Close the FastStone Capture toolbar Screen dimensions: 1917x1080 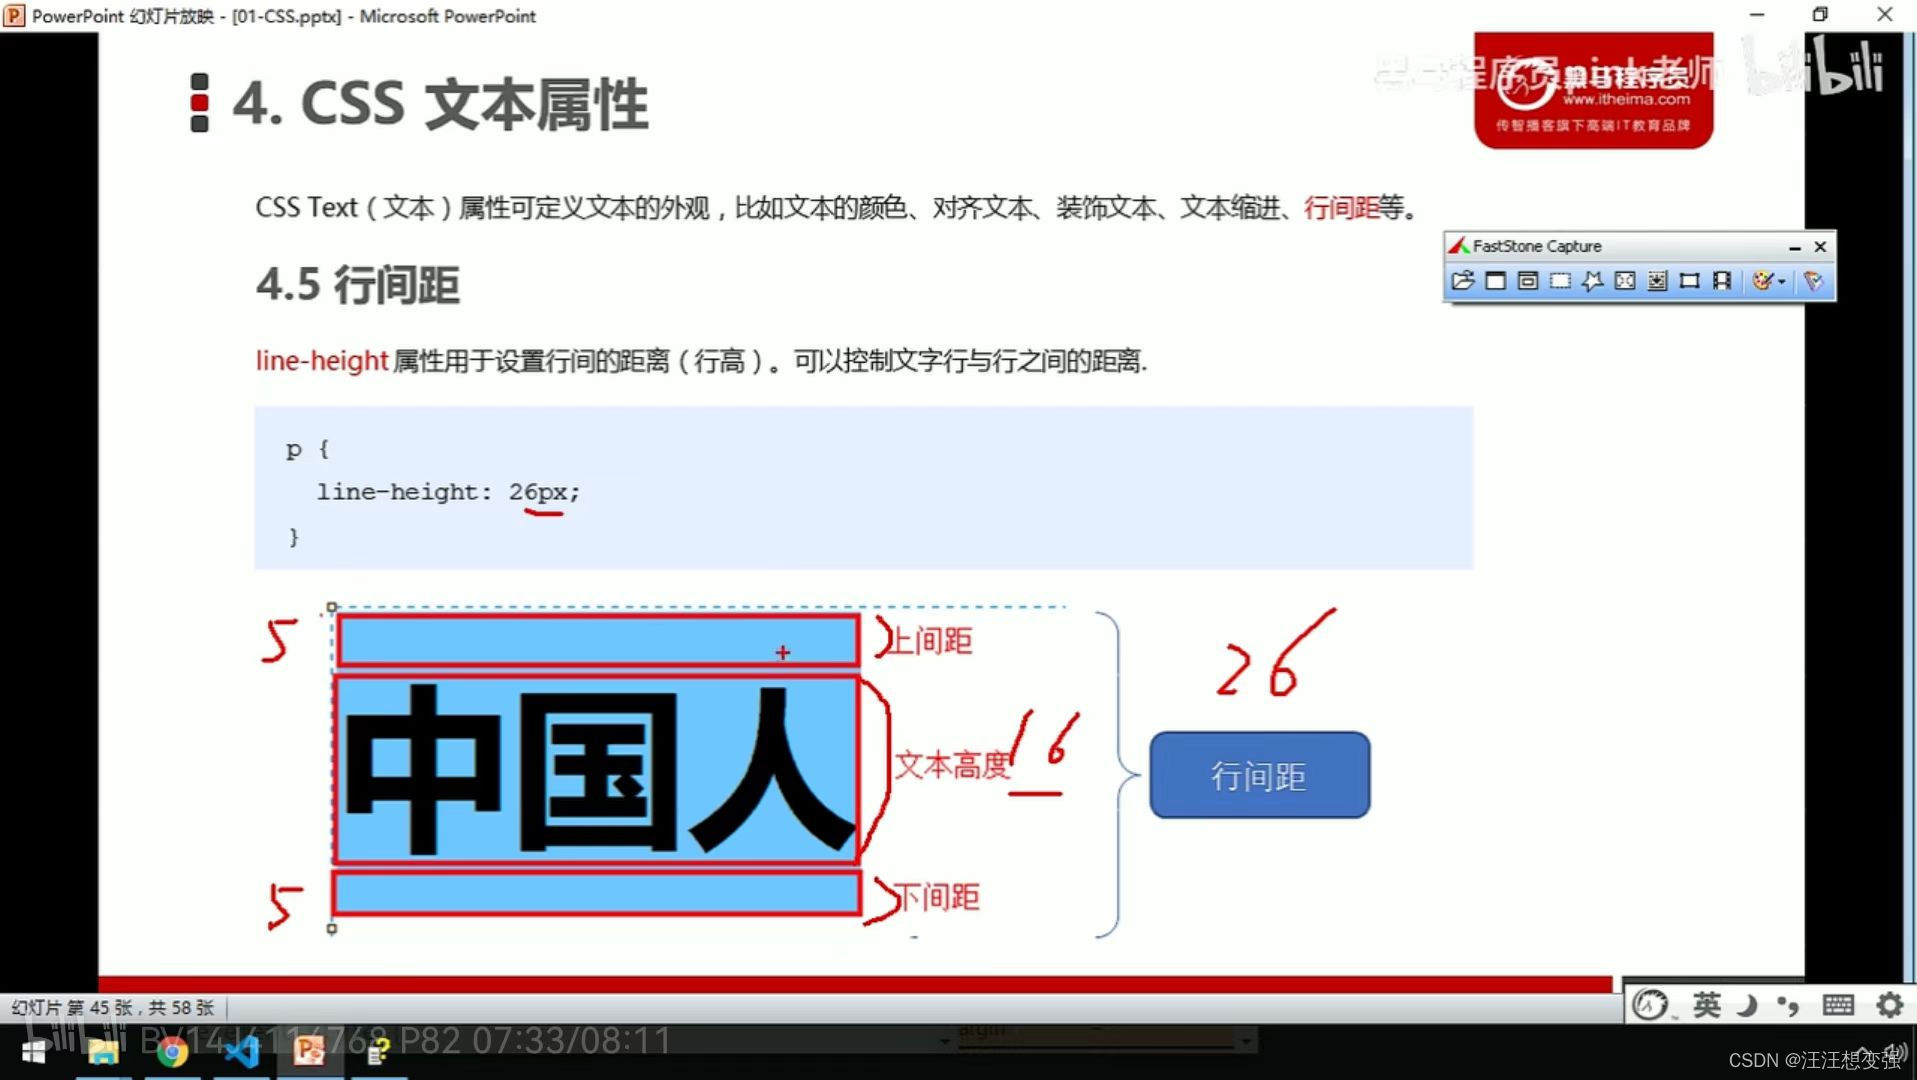[x=1820, y=246]
